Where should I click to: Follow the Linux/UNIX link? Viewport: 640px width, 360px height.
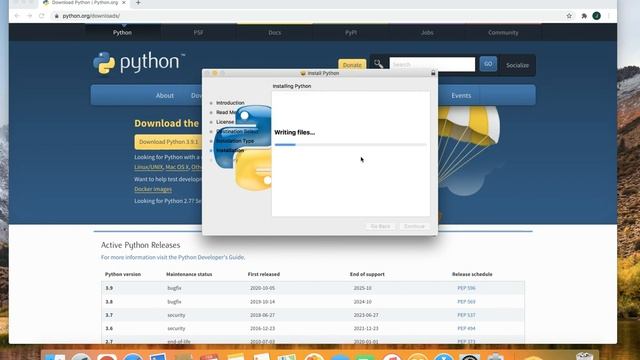click(x=148, y=167)
